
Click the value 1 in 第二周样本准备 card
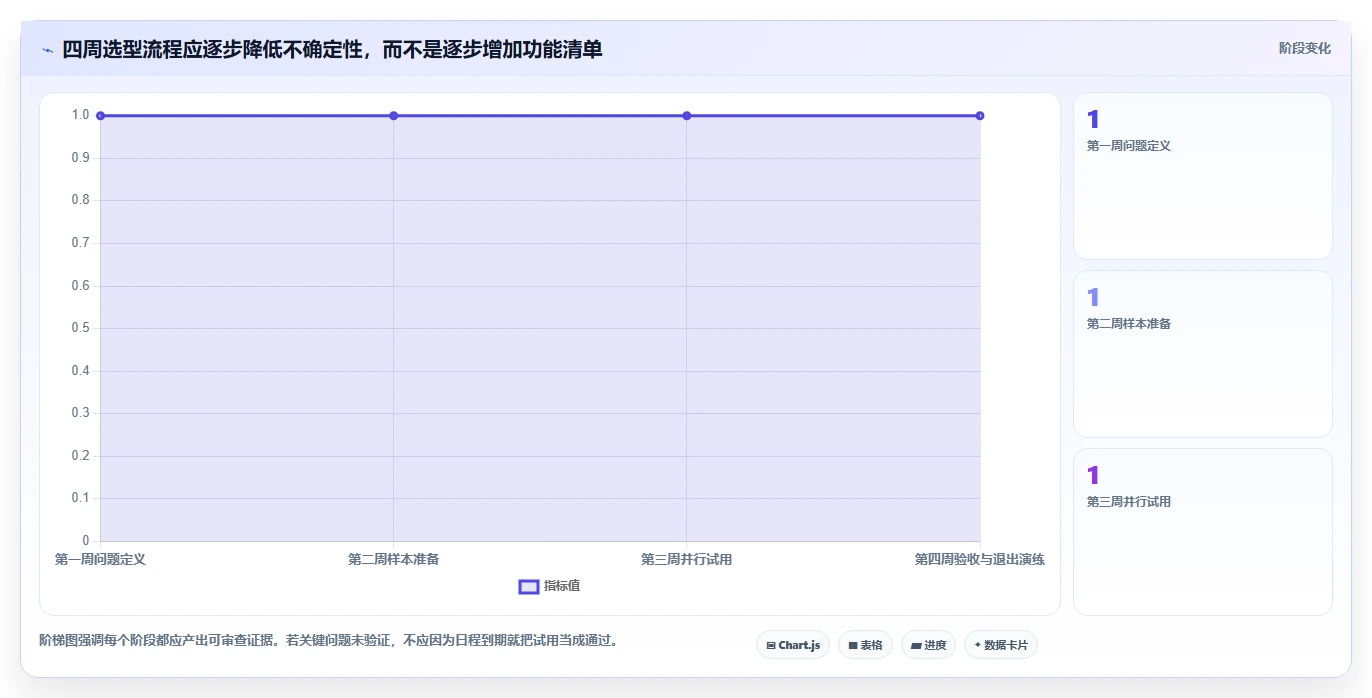1093,297
